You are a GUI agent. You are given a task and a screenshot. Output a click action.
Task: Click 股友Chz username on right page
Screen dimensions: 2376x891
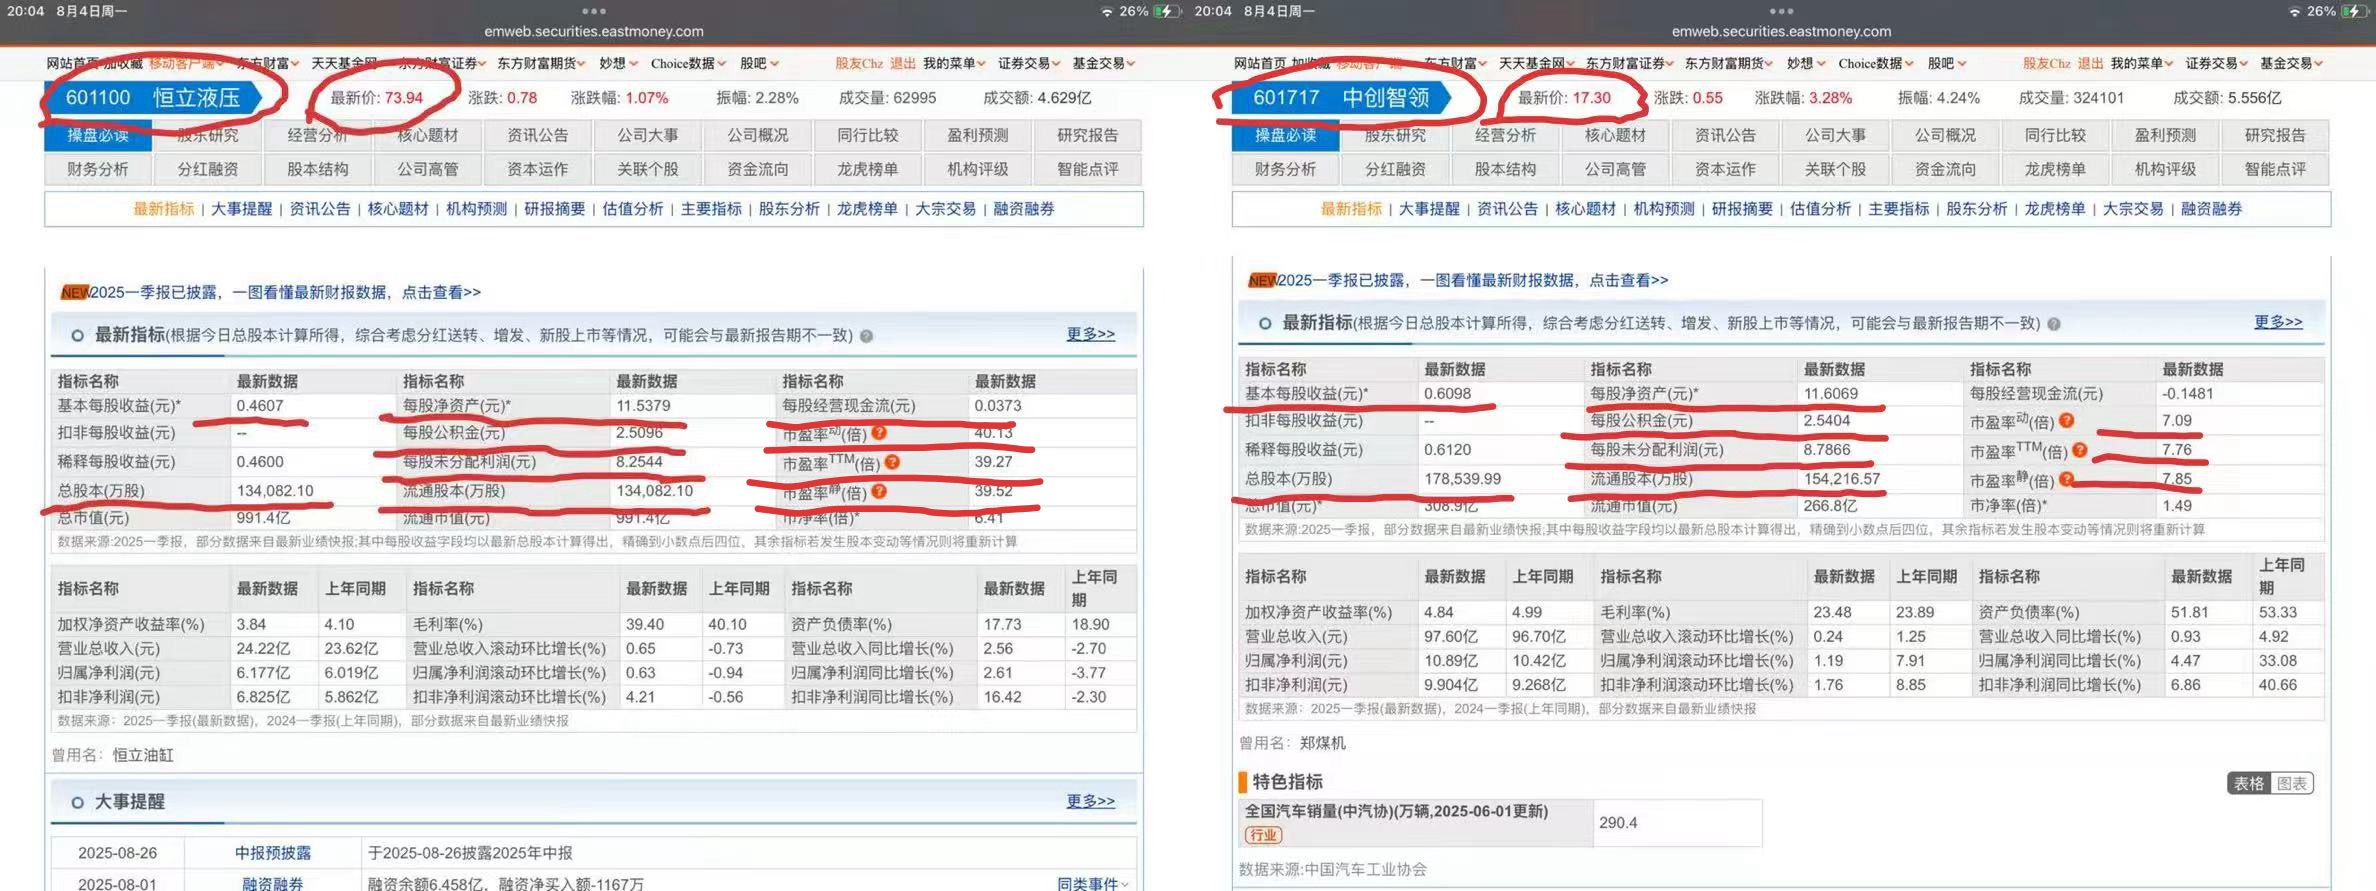click(x=2047, y=64)
